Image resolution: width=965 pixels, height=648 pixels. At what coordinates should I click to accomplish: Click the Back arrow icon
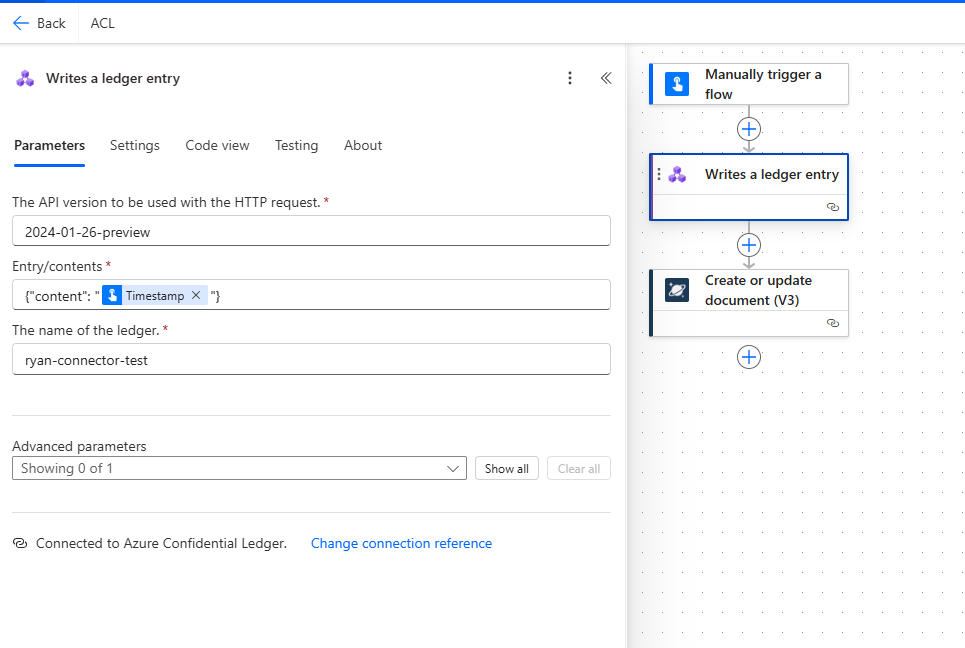coord(21,23)
